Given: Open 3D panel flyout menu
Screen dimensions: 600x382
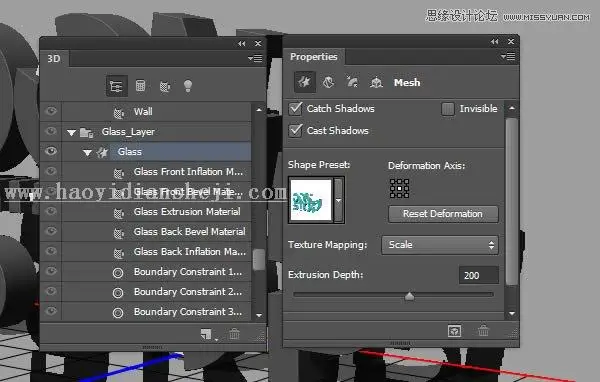Looking at the screenshot, I should point(255,59).
